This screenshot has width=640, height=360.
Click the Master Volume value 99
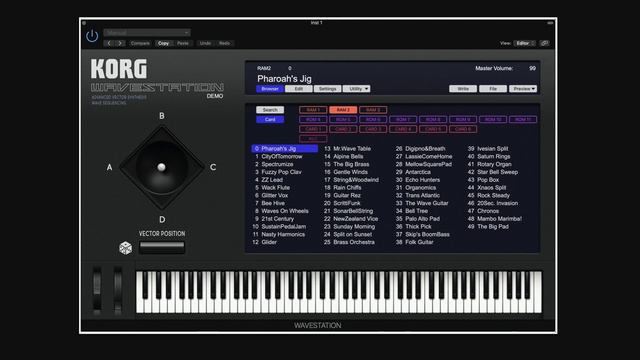(532, 68)
